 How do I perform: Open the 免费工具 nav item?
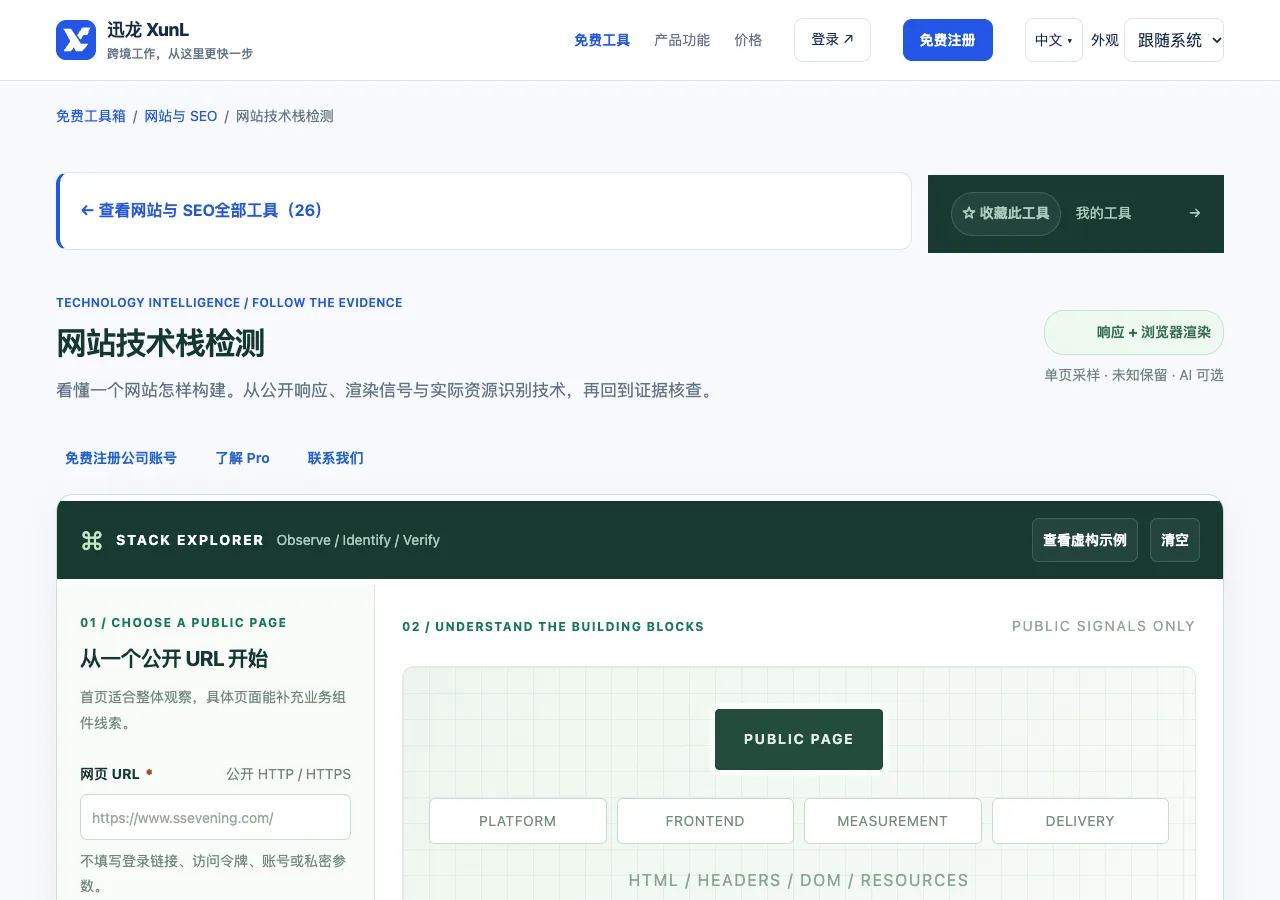coord(602,40)
